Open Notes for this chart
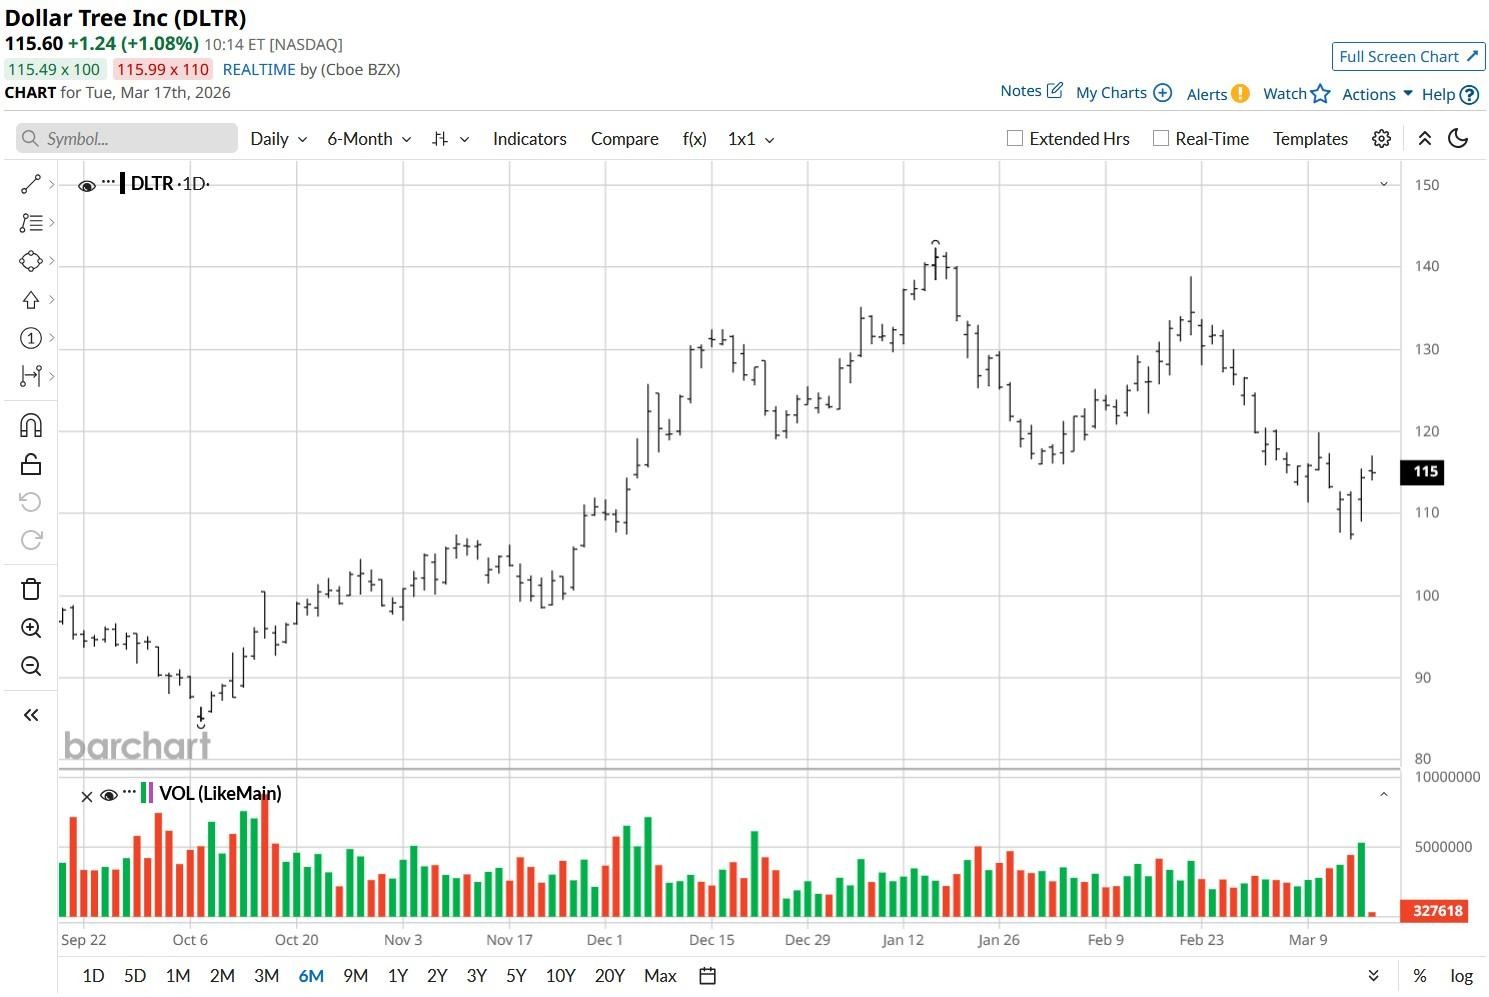 tap(1031, 91)
